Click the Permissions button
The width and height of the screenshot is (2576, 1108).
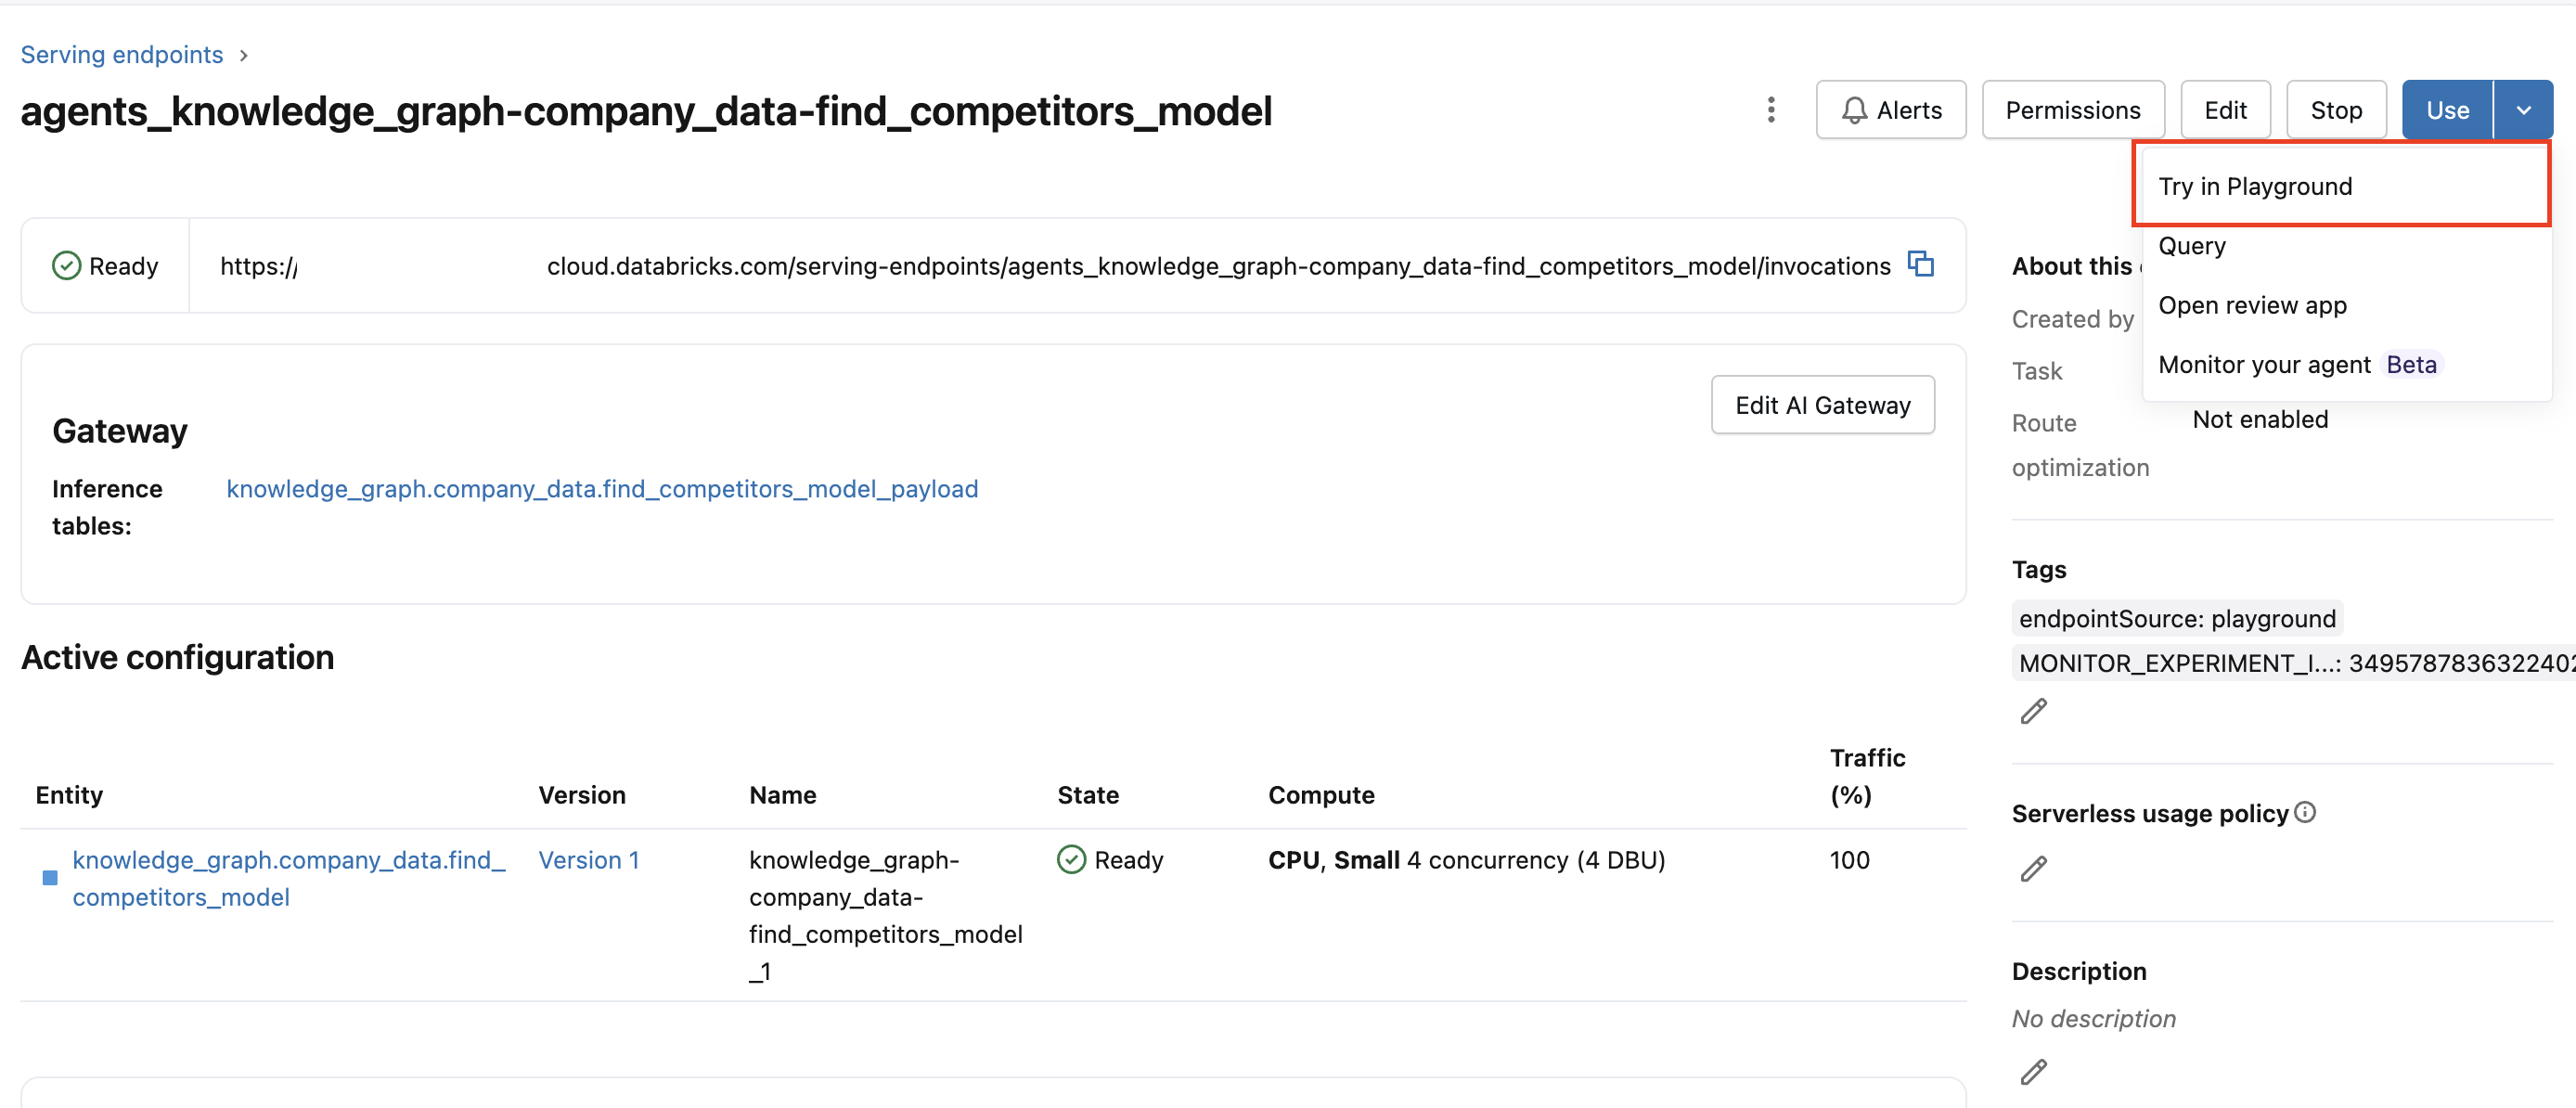pos(2072,110)
